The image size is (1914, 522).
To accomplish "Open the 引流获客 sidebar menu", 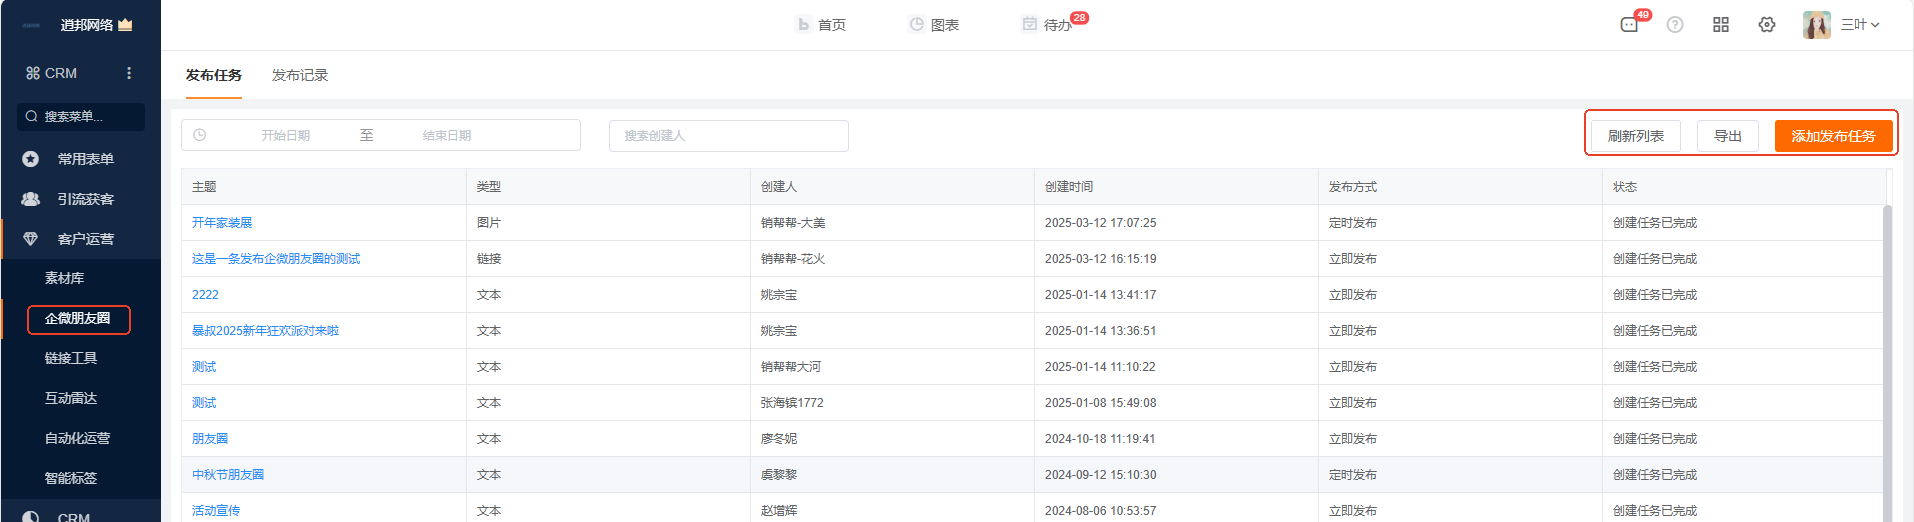I will [85, 199].
